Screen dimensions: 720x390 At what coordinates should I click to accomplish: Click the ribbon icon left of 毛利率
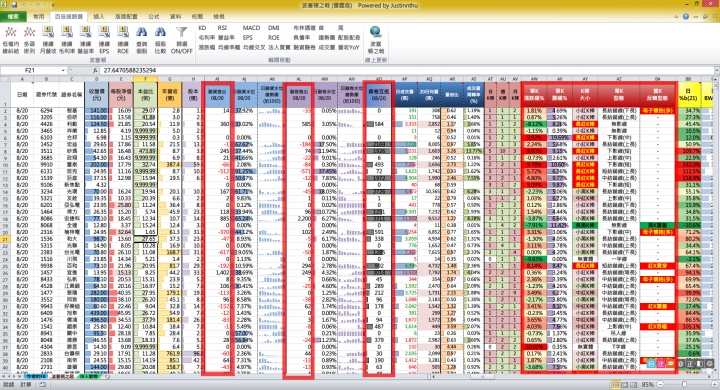click(48, 32)
